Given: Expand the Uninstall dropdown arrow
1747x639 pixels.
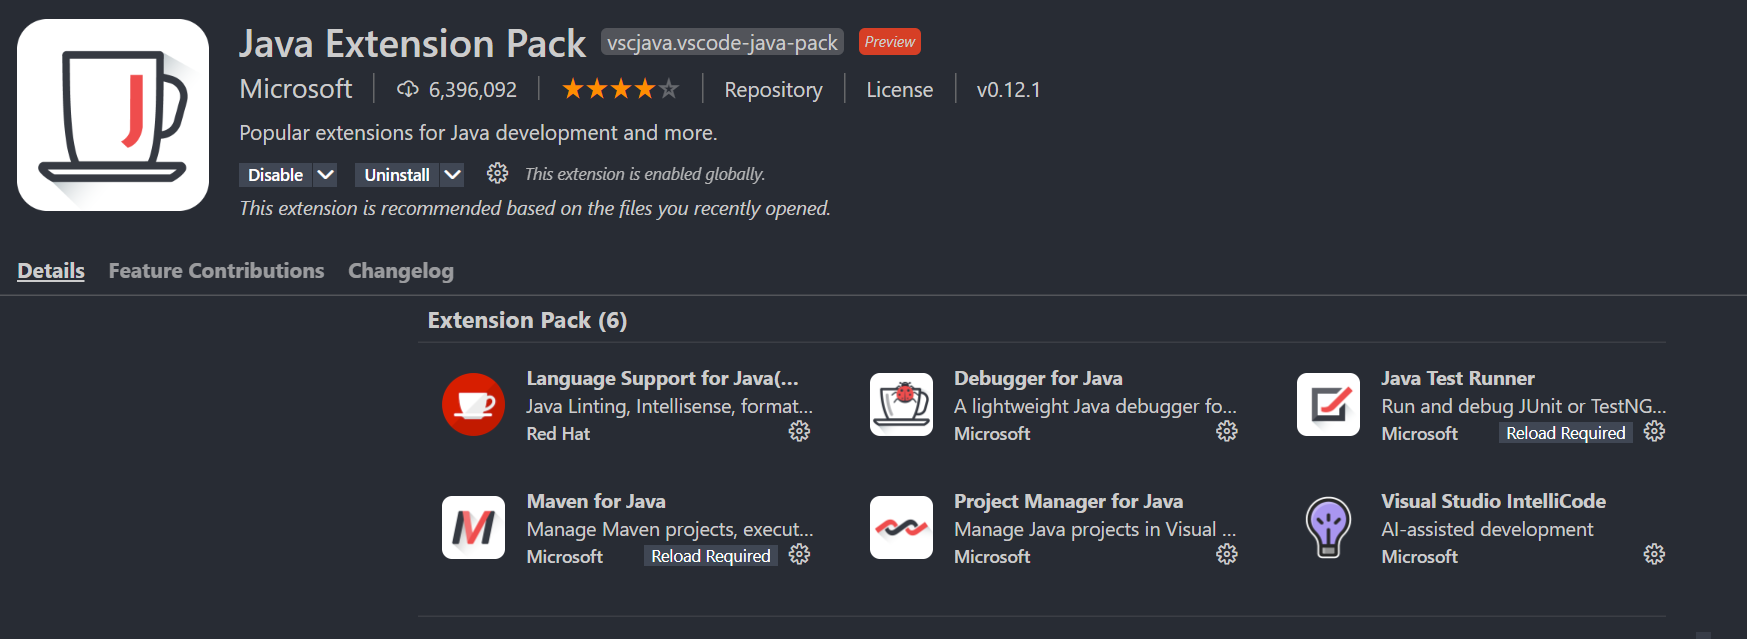Looking at the screenshot, I should coord(452,175).
